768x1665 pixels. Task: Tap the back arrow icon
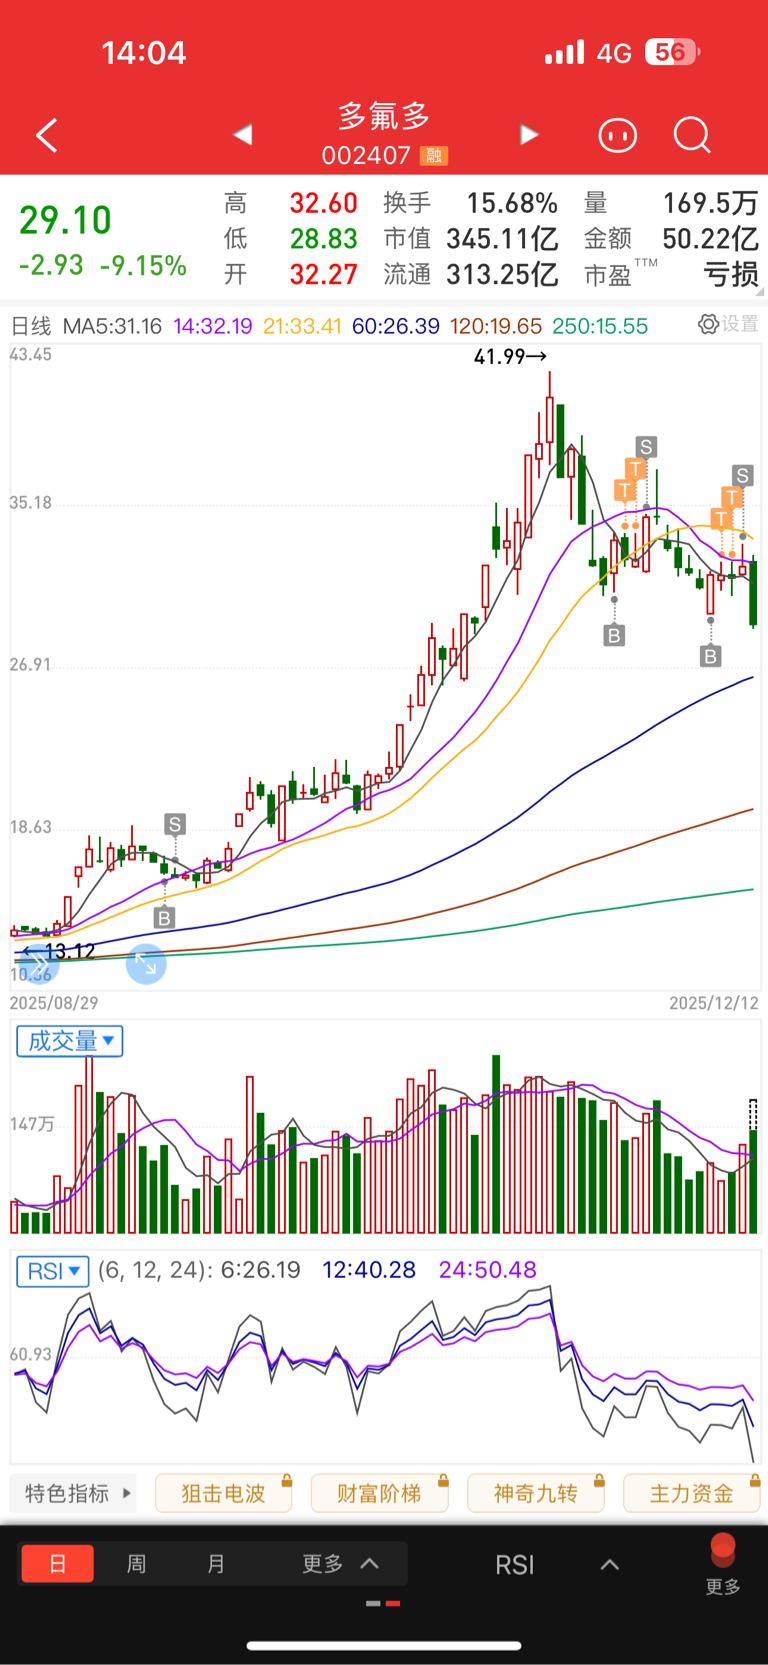pyautogui.click(x=47, y=135)
